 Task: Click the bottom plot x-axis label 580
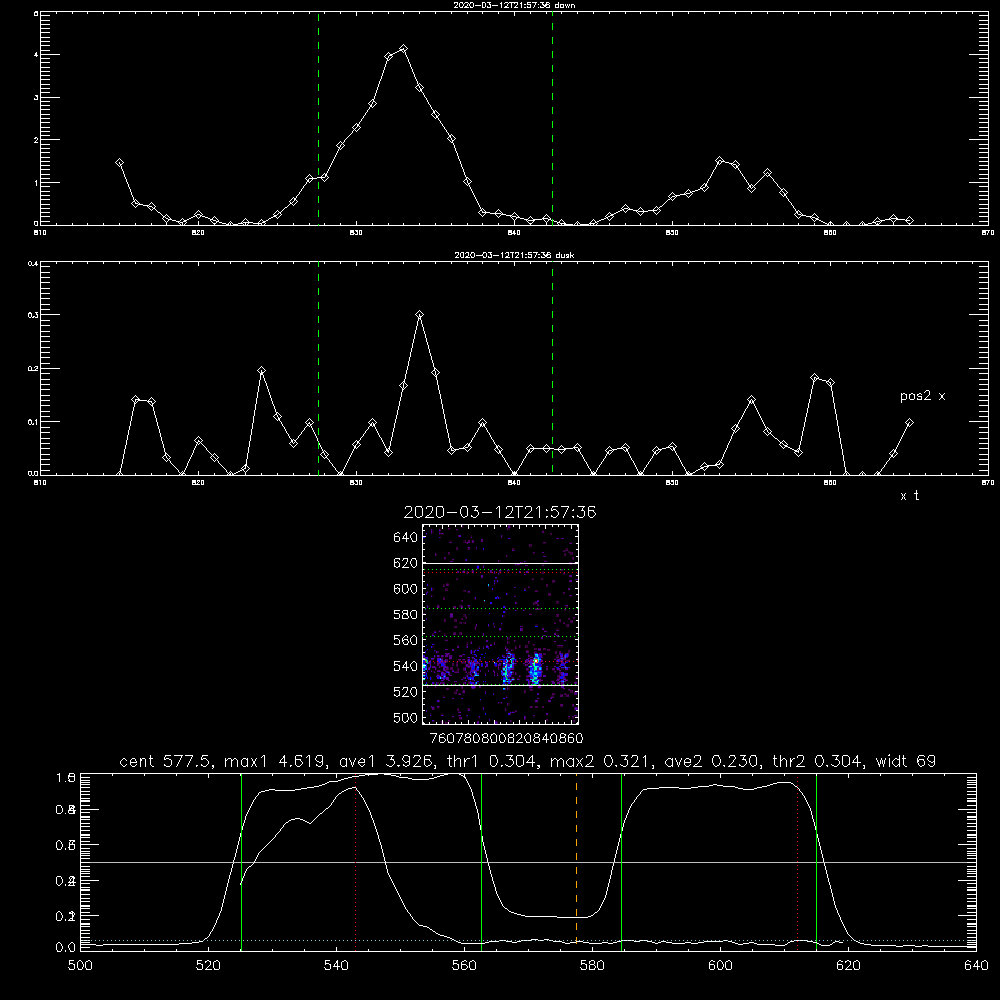point(592,966)
